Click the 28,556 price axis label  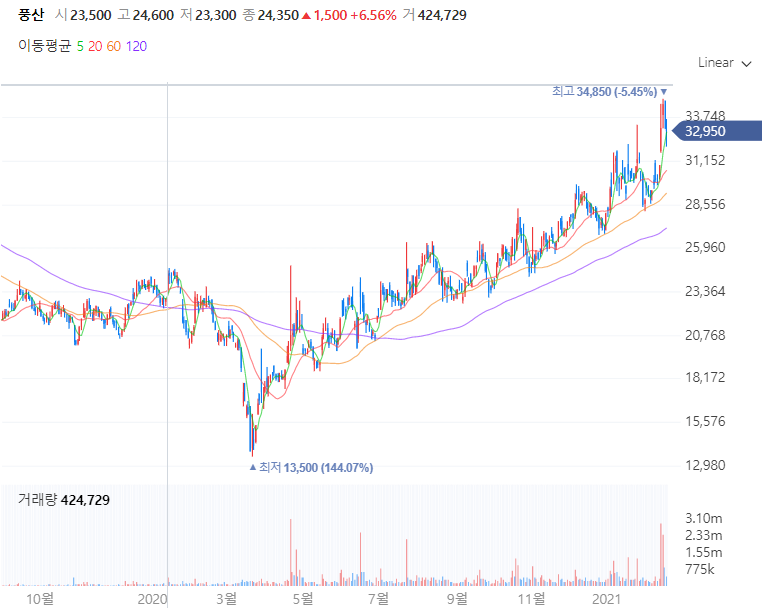point(705,204)
